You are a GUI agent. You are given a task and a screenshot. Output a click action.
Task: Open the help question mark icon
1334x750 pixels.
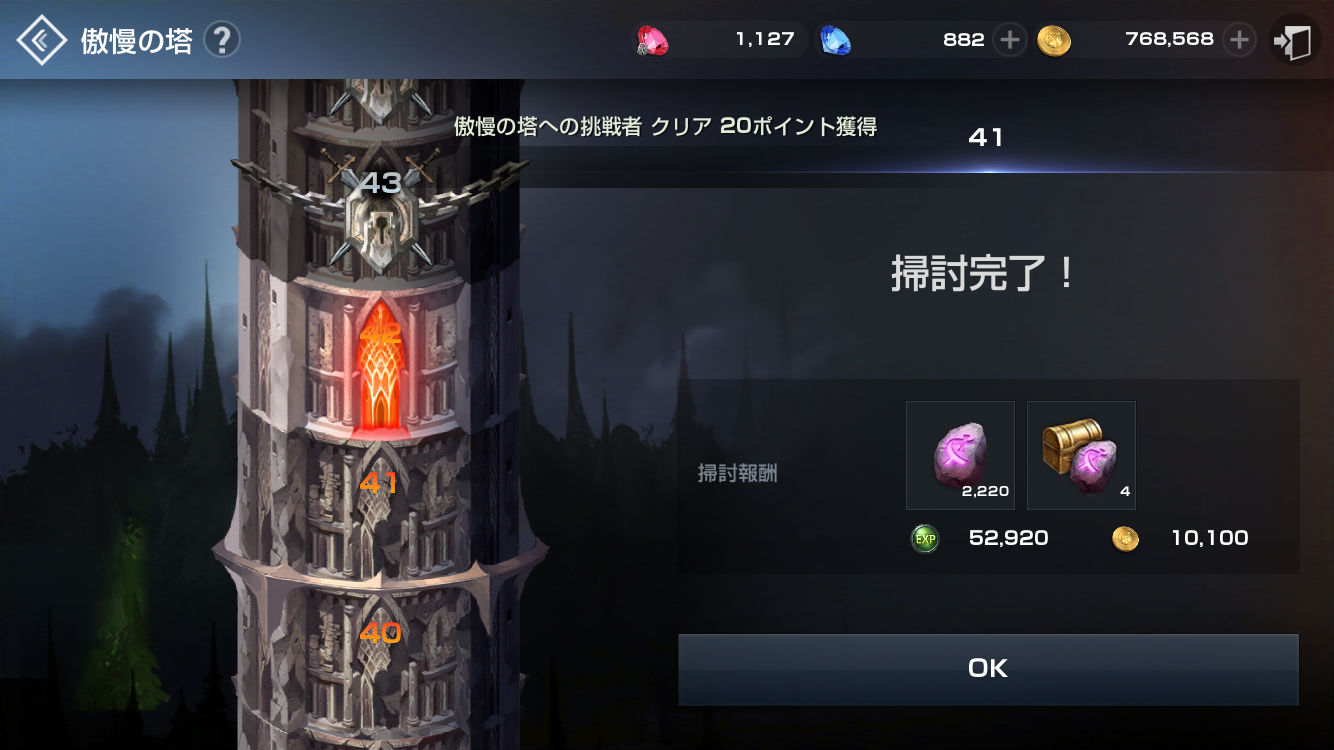(222, 41)
